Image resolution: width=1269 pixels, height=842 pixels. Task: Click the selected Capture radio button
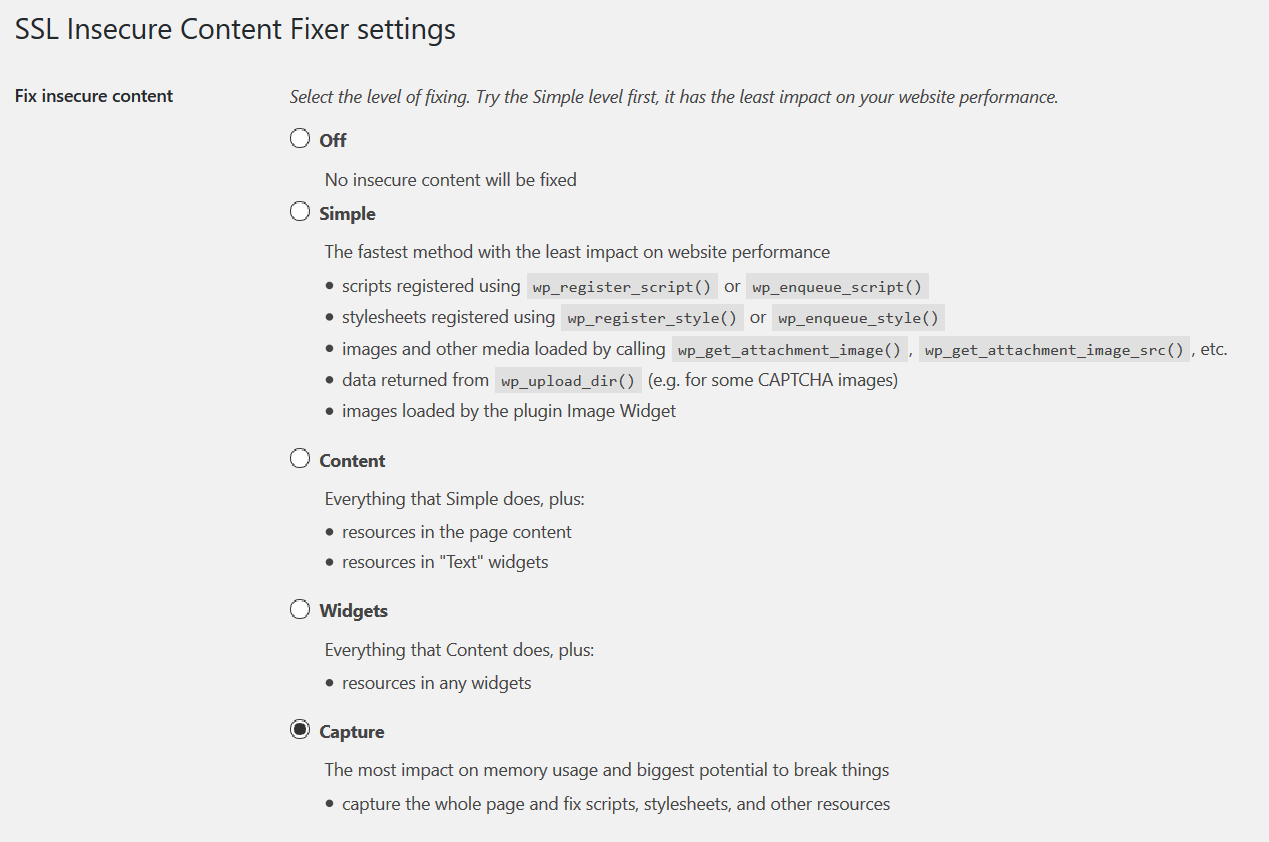300,730
